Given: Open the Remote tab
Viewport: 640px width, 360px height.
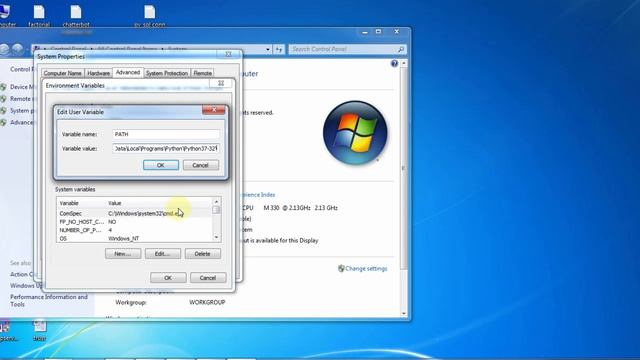Looking at the screenshot, I should 202,73.
